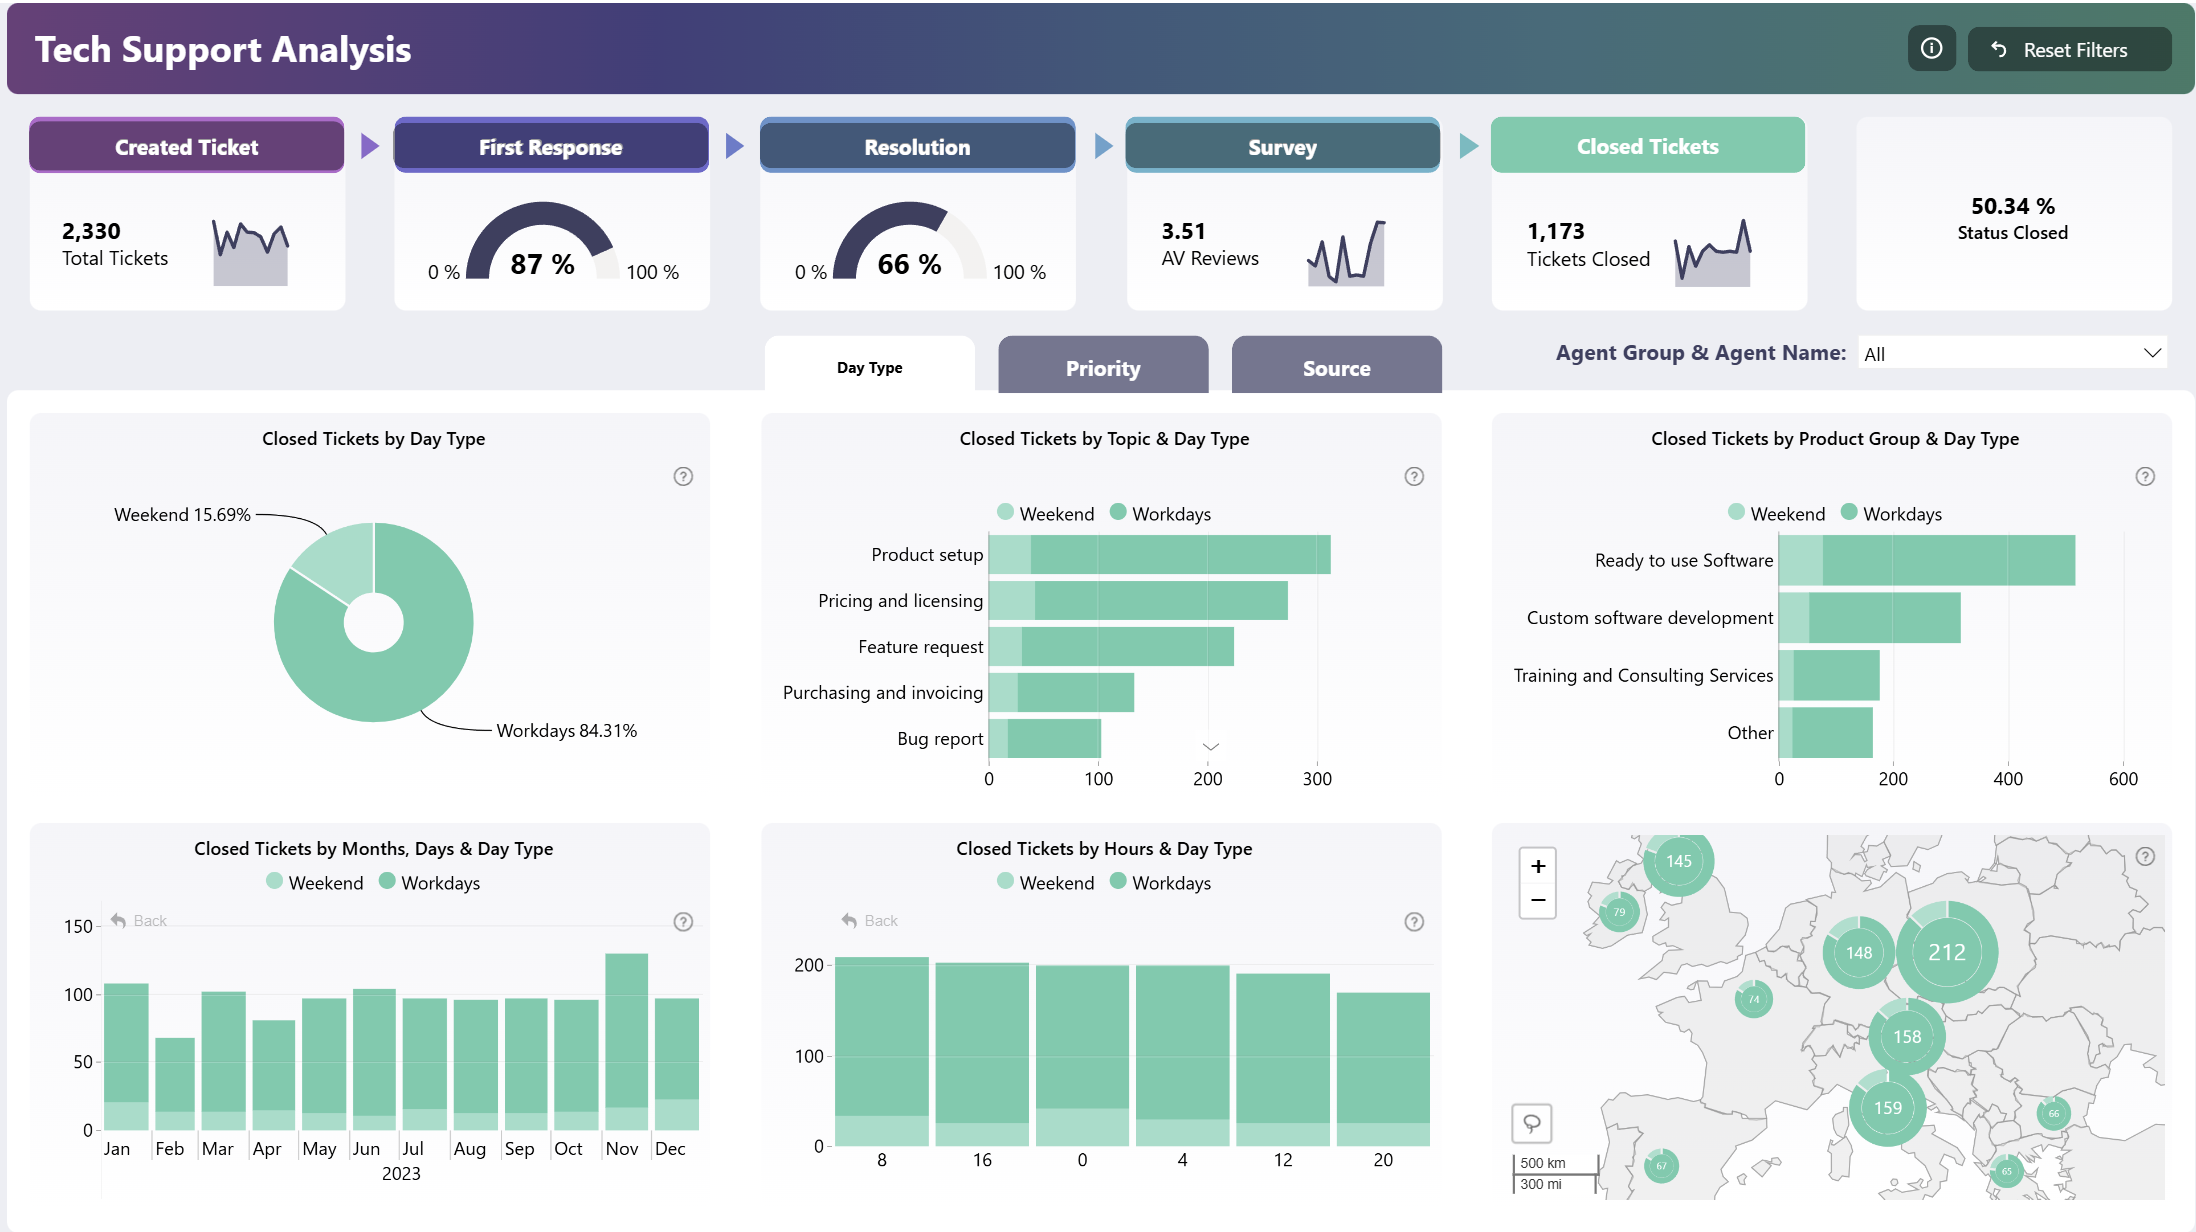
Task: Click map zoom out minus button
Action: (x=1538, y=900)
